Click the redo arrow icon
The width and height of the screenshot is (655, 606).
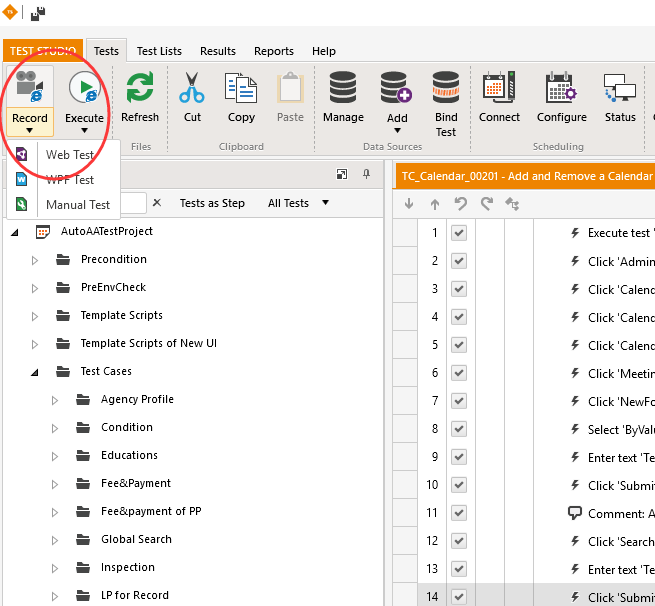tap(487, 204)
